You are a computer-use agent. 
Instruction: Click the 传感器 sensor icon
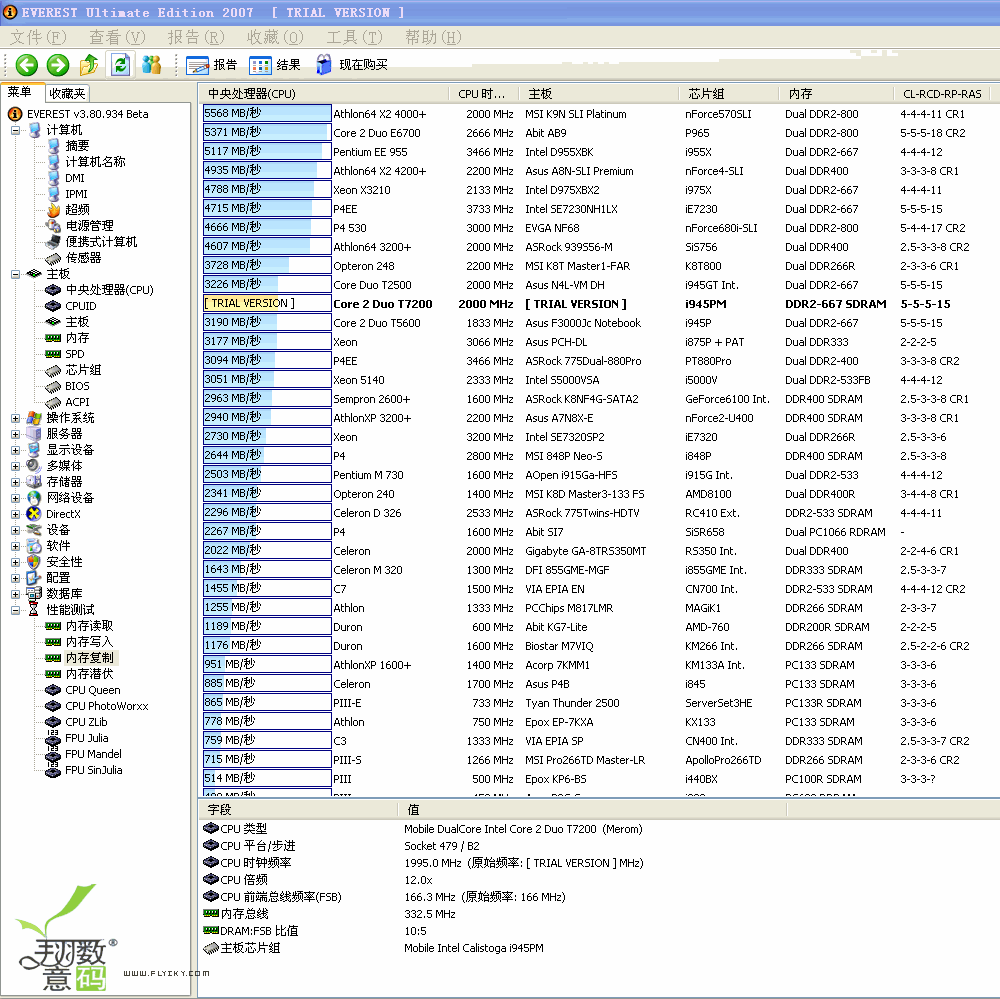(54, 258)
